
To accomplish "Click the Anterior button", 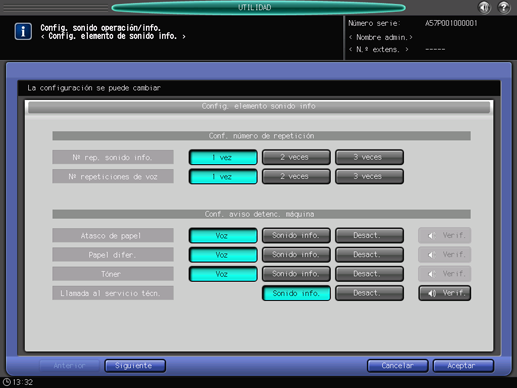I will point(69,366).
